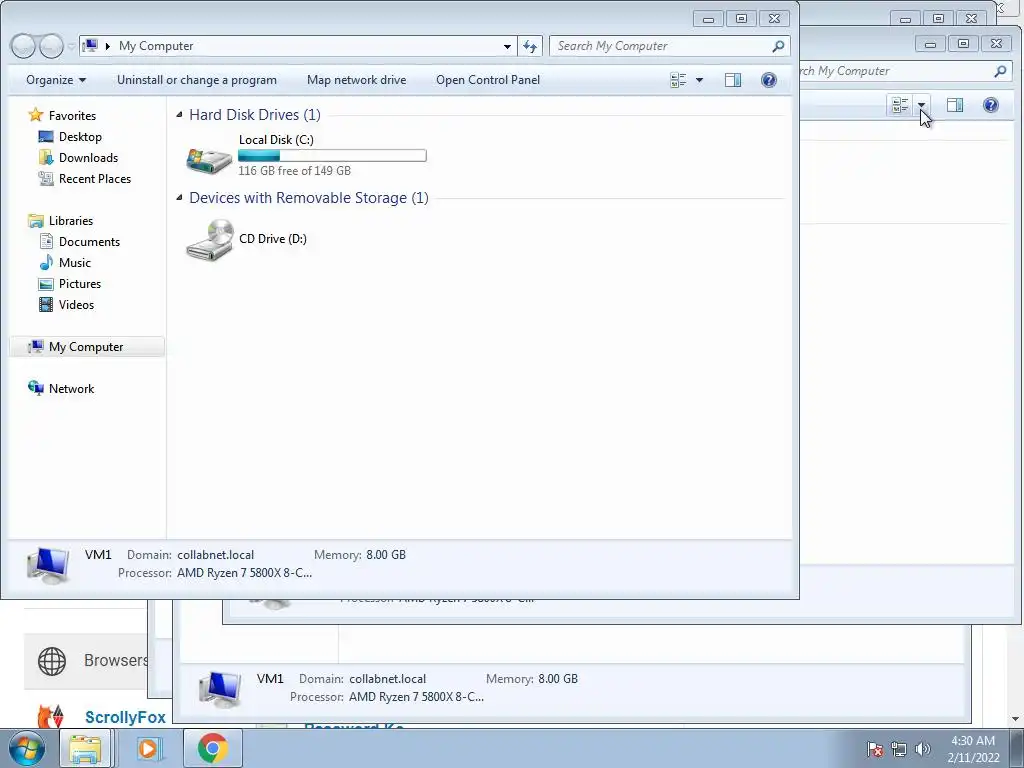The height and width of the screenshot is (768, 1024).
Task: Click the Action Center flag tray icon
Action: (x=874, y=749)
